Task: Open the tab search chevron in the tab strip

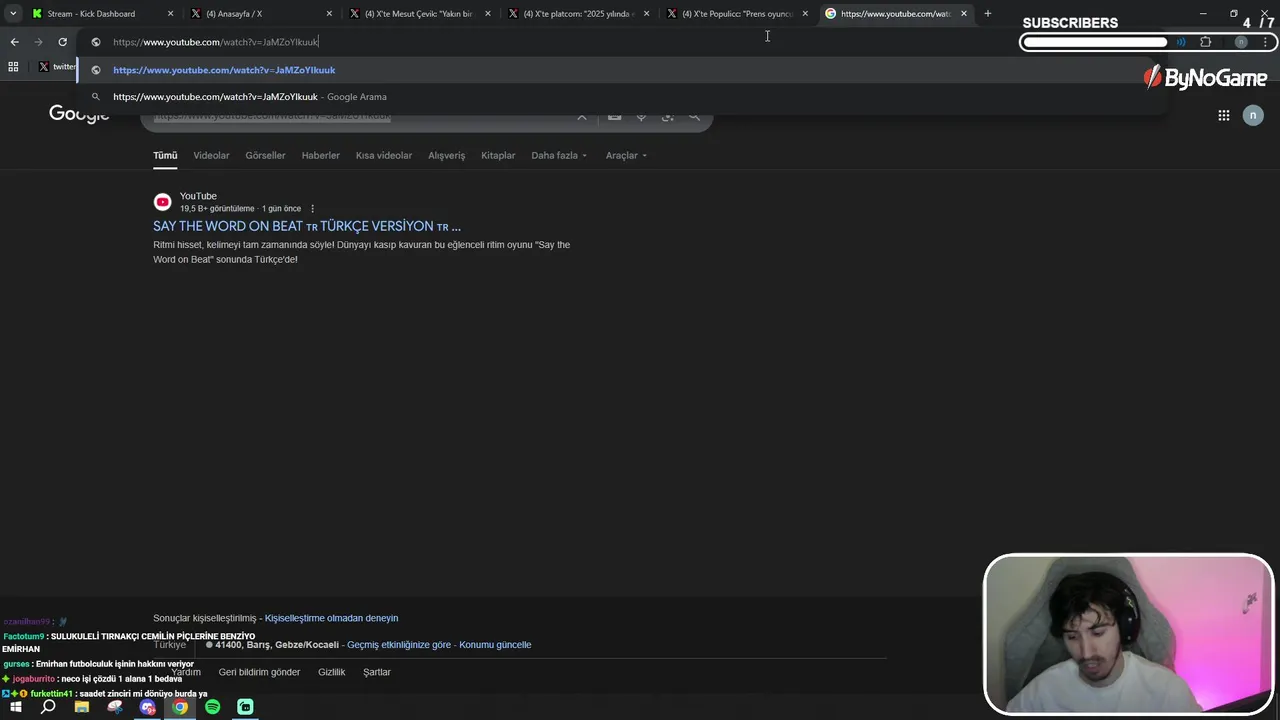Action: (13, 14)
